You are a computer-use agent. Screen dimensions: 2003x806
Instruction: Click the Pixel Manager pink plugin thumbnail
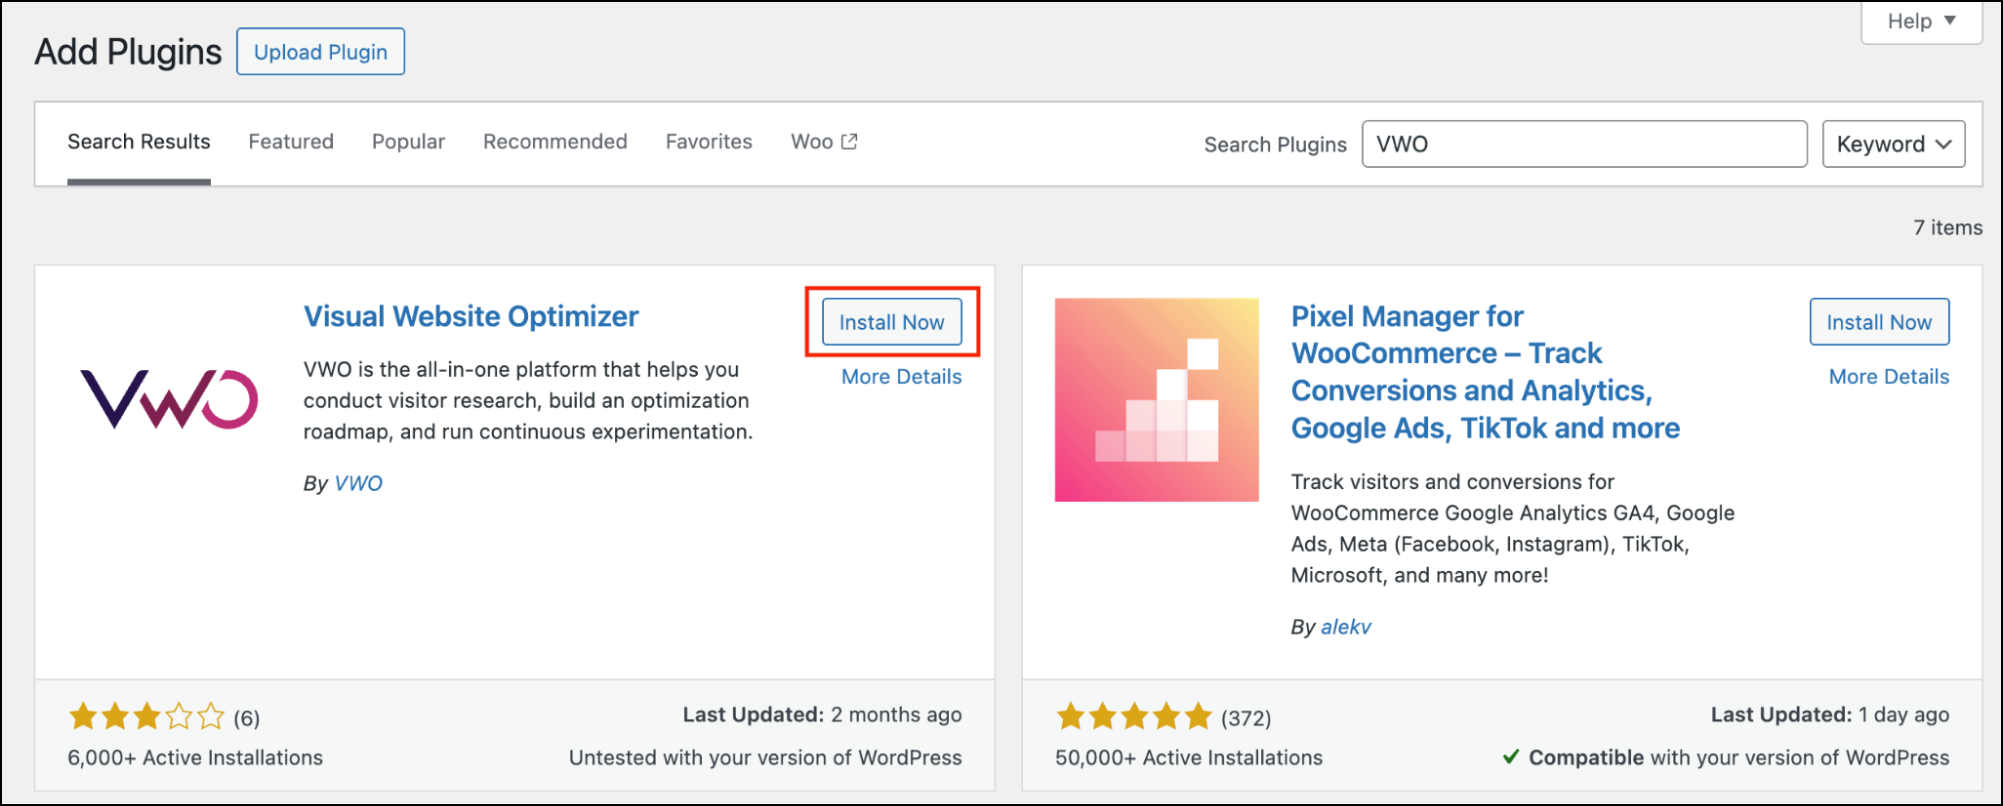coord(1156,400)
